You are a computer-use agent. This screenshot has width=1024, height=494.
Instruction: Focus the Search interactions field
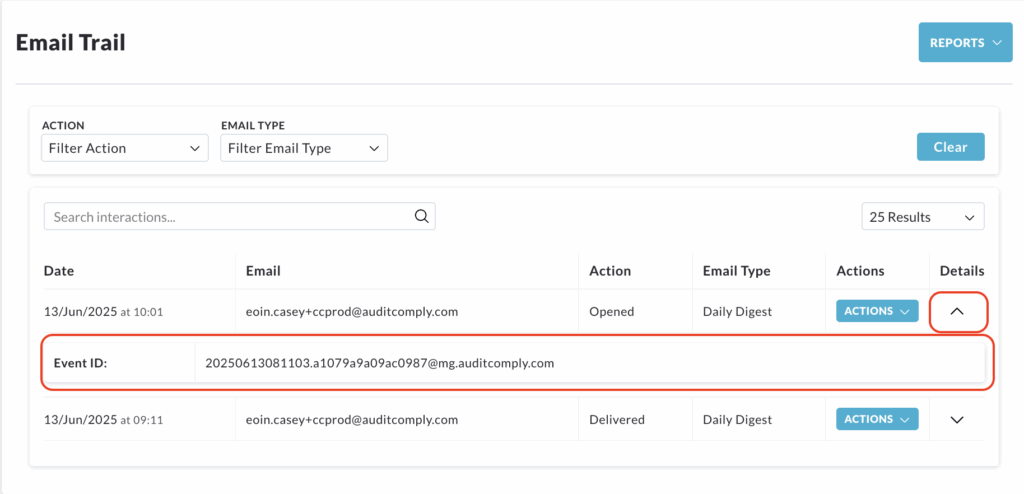coord(240,216)
